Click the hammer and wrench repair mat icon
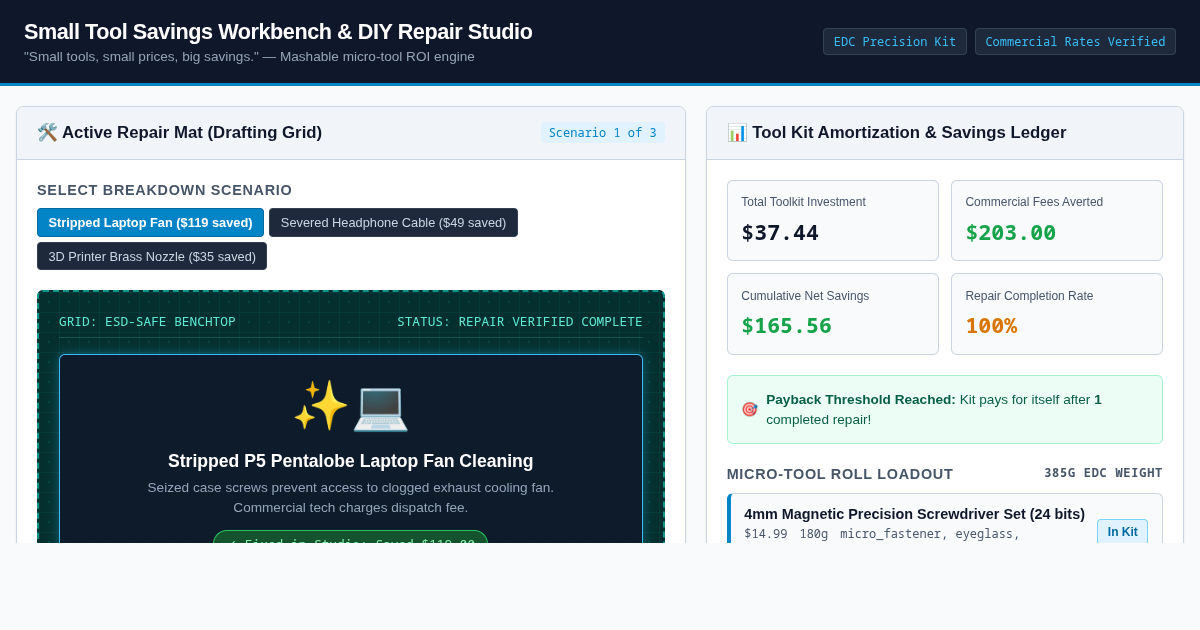 pos(47,133)
